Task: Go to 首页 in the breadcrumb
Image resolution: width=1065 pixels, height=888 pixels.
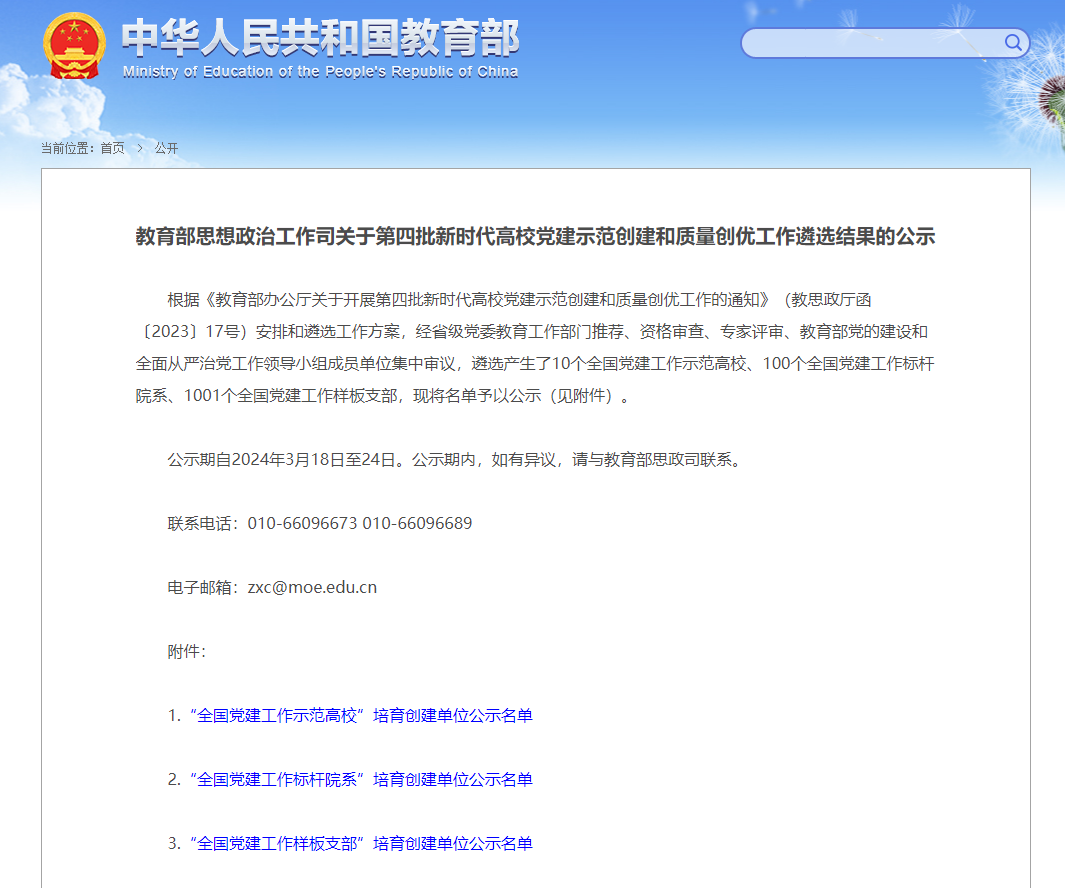Action: 113,148
